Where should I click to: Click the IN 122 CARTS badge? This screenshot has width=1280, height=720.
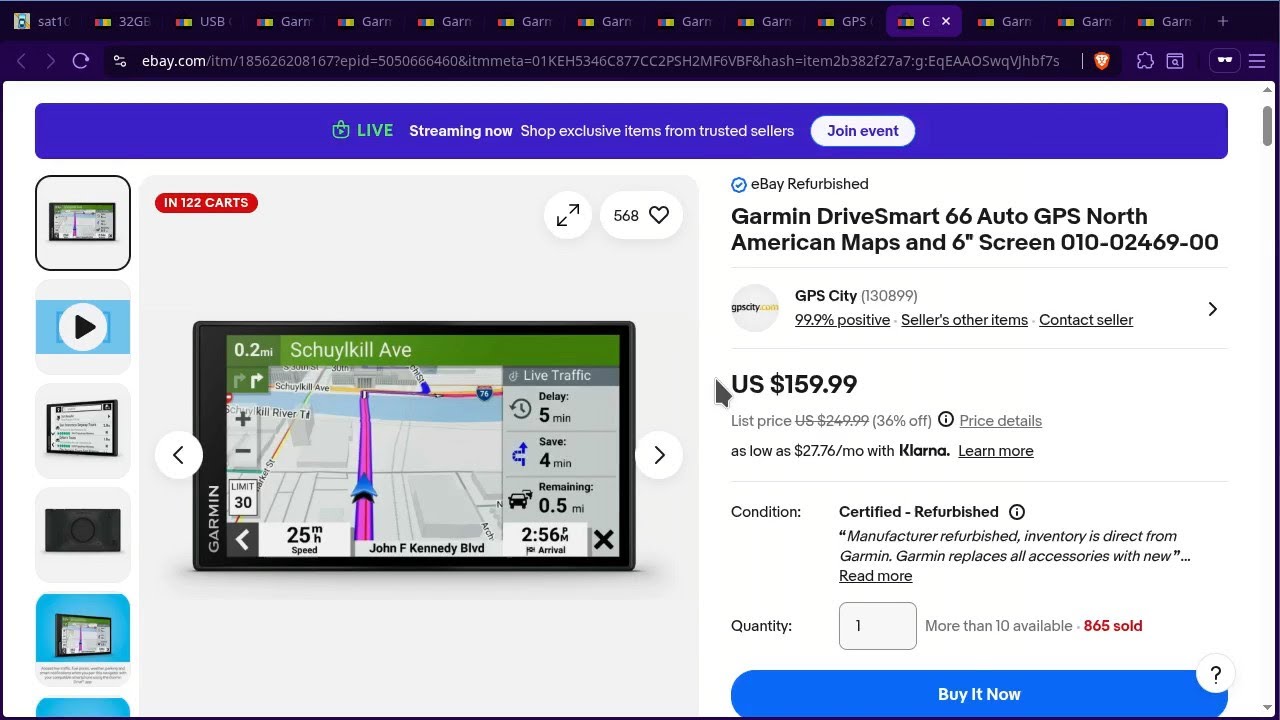tap(206, 203)
